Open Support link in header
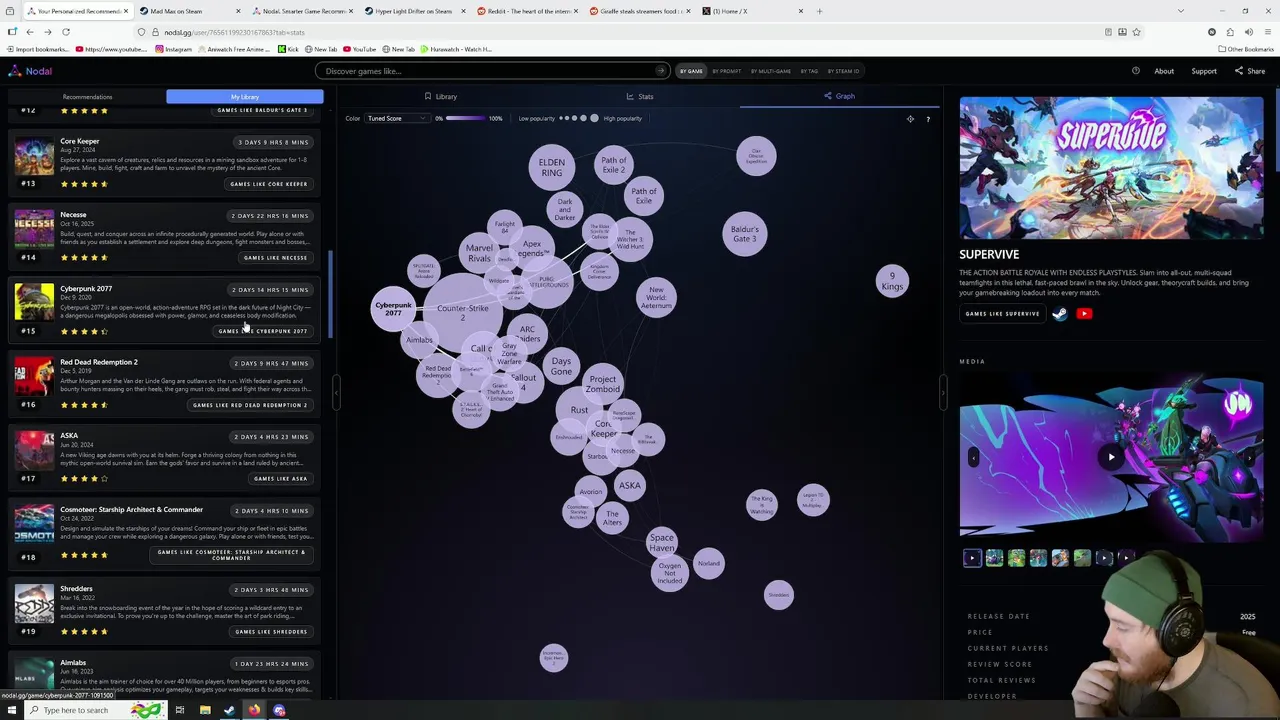This screenshot has height=720, width=1280. point(1204,71)
